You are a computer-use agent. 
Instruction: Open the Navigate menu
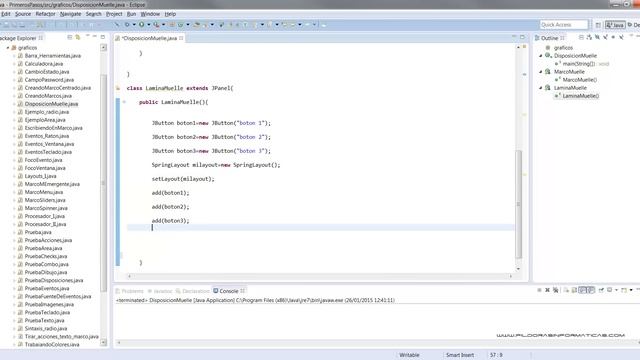click(70, 14)
